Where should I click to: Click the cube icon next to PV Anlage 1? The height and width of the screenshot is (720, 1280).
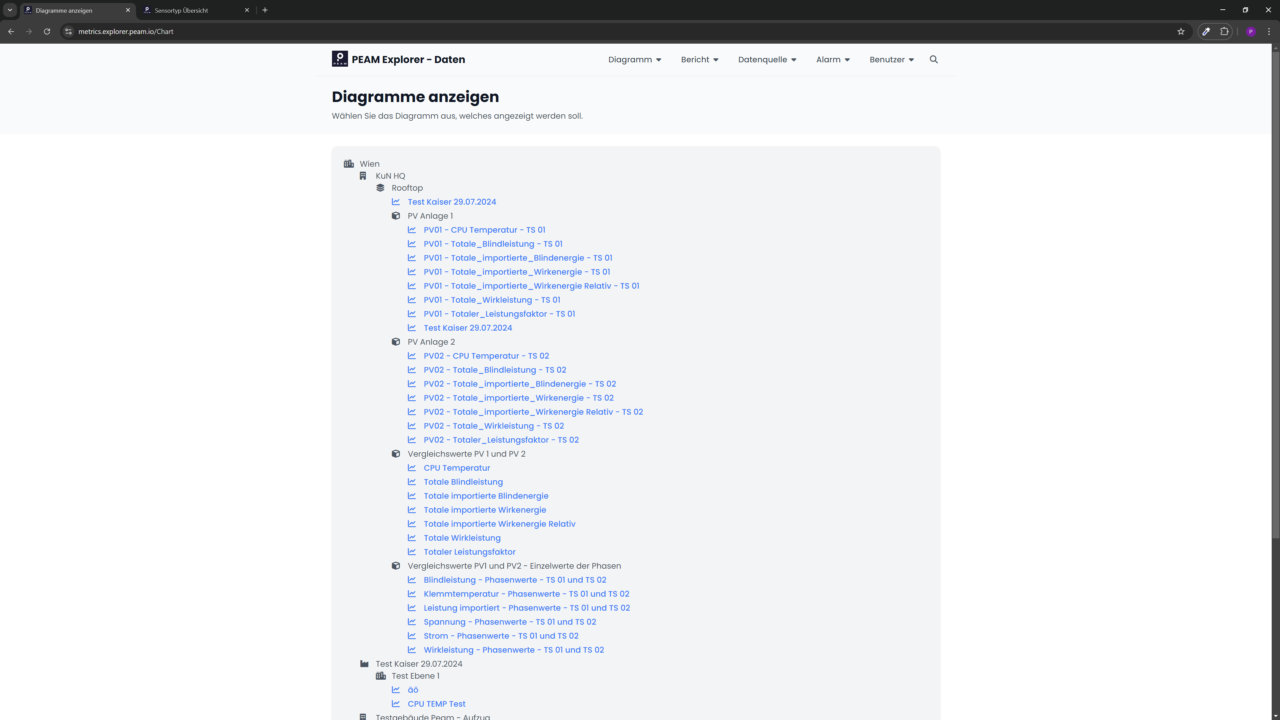[396, 216]
